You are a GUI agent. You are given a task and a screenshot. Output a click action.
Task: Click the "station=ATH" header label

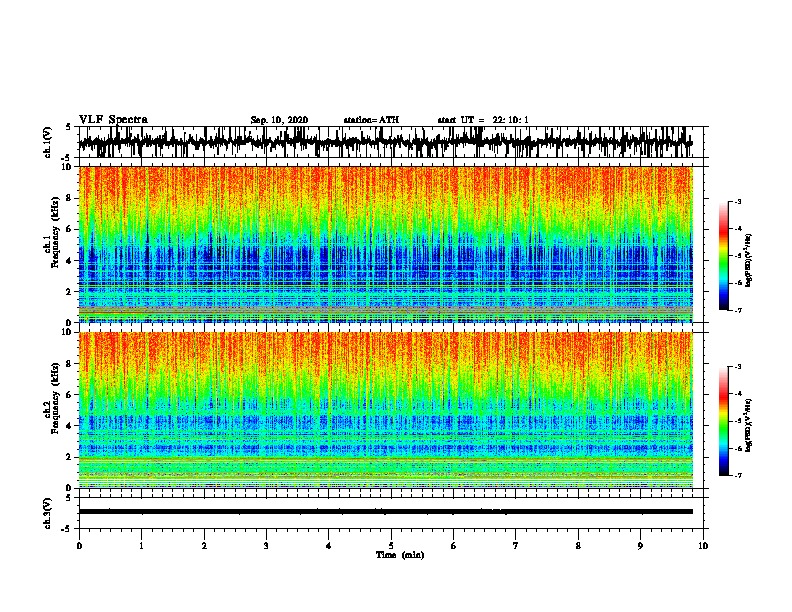371,120
